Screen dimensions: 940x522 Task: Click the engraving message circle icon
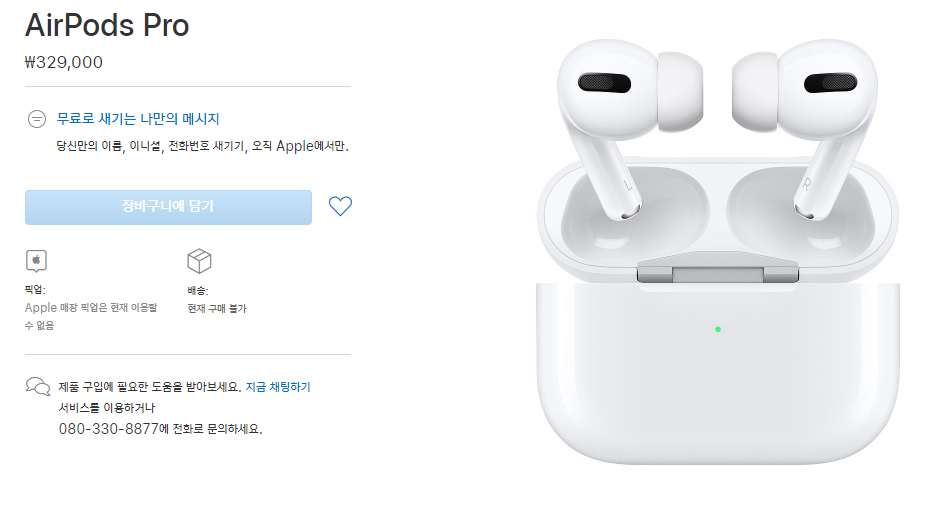[x=37, y=119]
